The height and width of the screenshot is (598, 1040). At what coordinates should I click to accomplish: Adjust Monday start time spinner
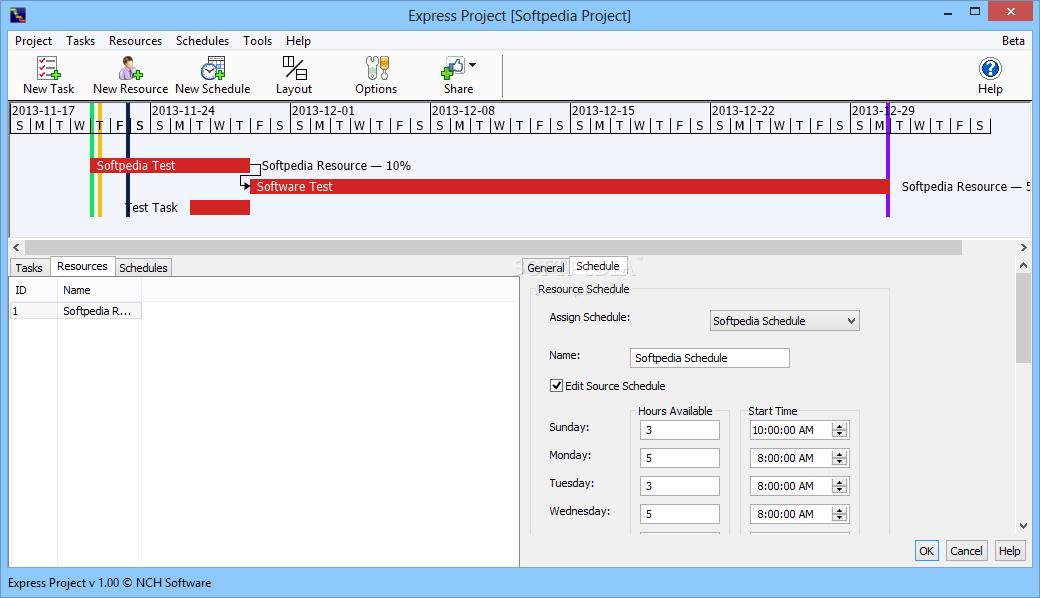tap(840, 457)
